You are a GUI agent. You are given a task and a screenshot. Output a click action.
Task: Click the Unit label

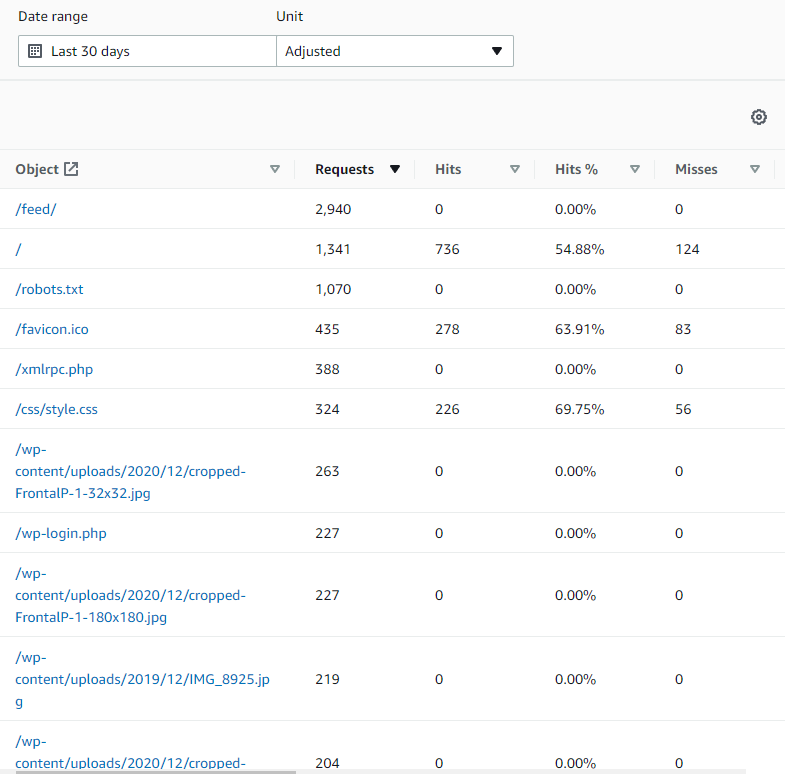pyautogui.click(x=289, y=16)
